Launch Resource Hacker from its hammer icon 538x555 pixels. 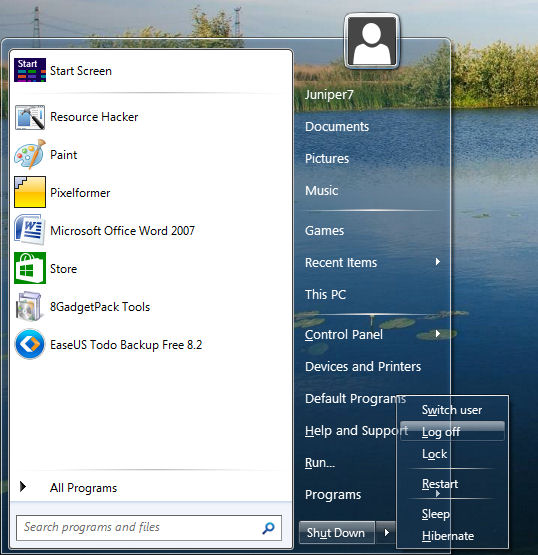30,117
